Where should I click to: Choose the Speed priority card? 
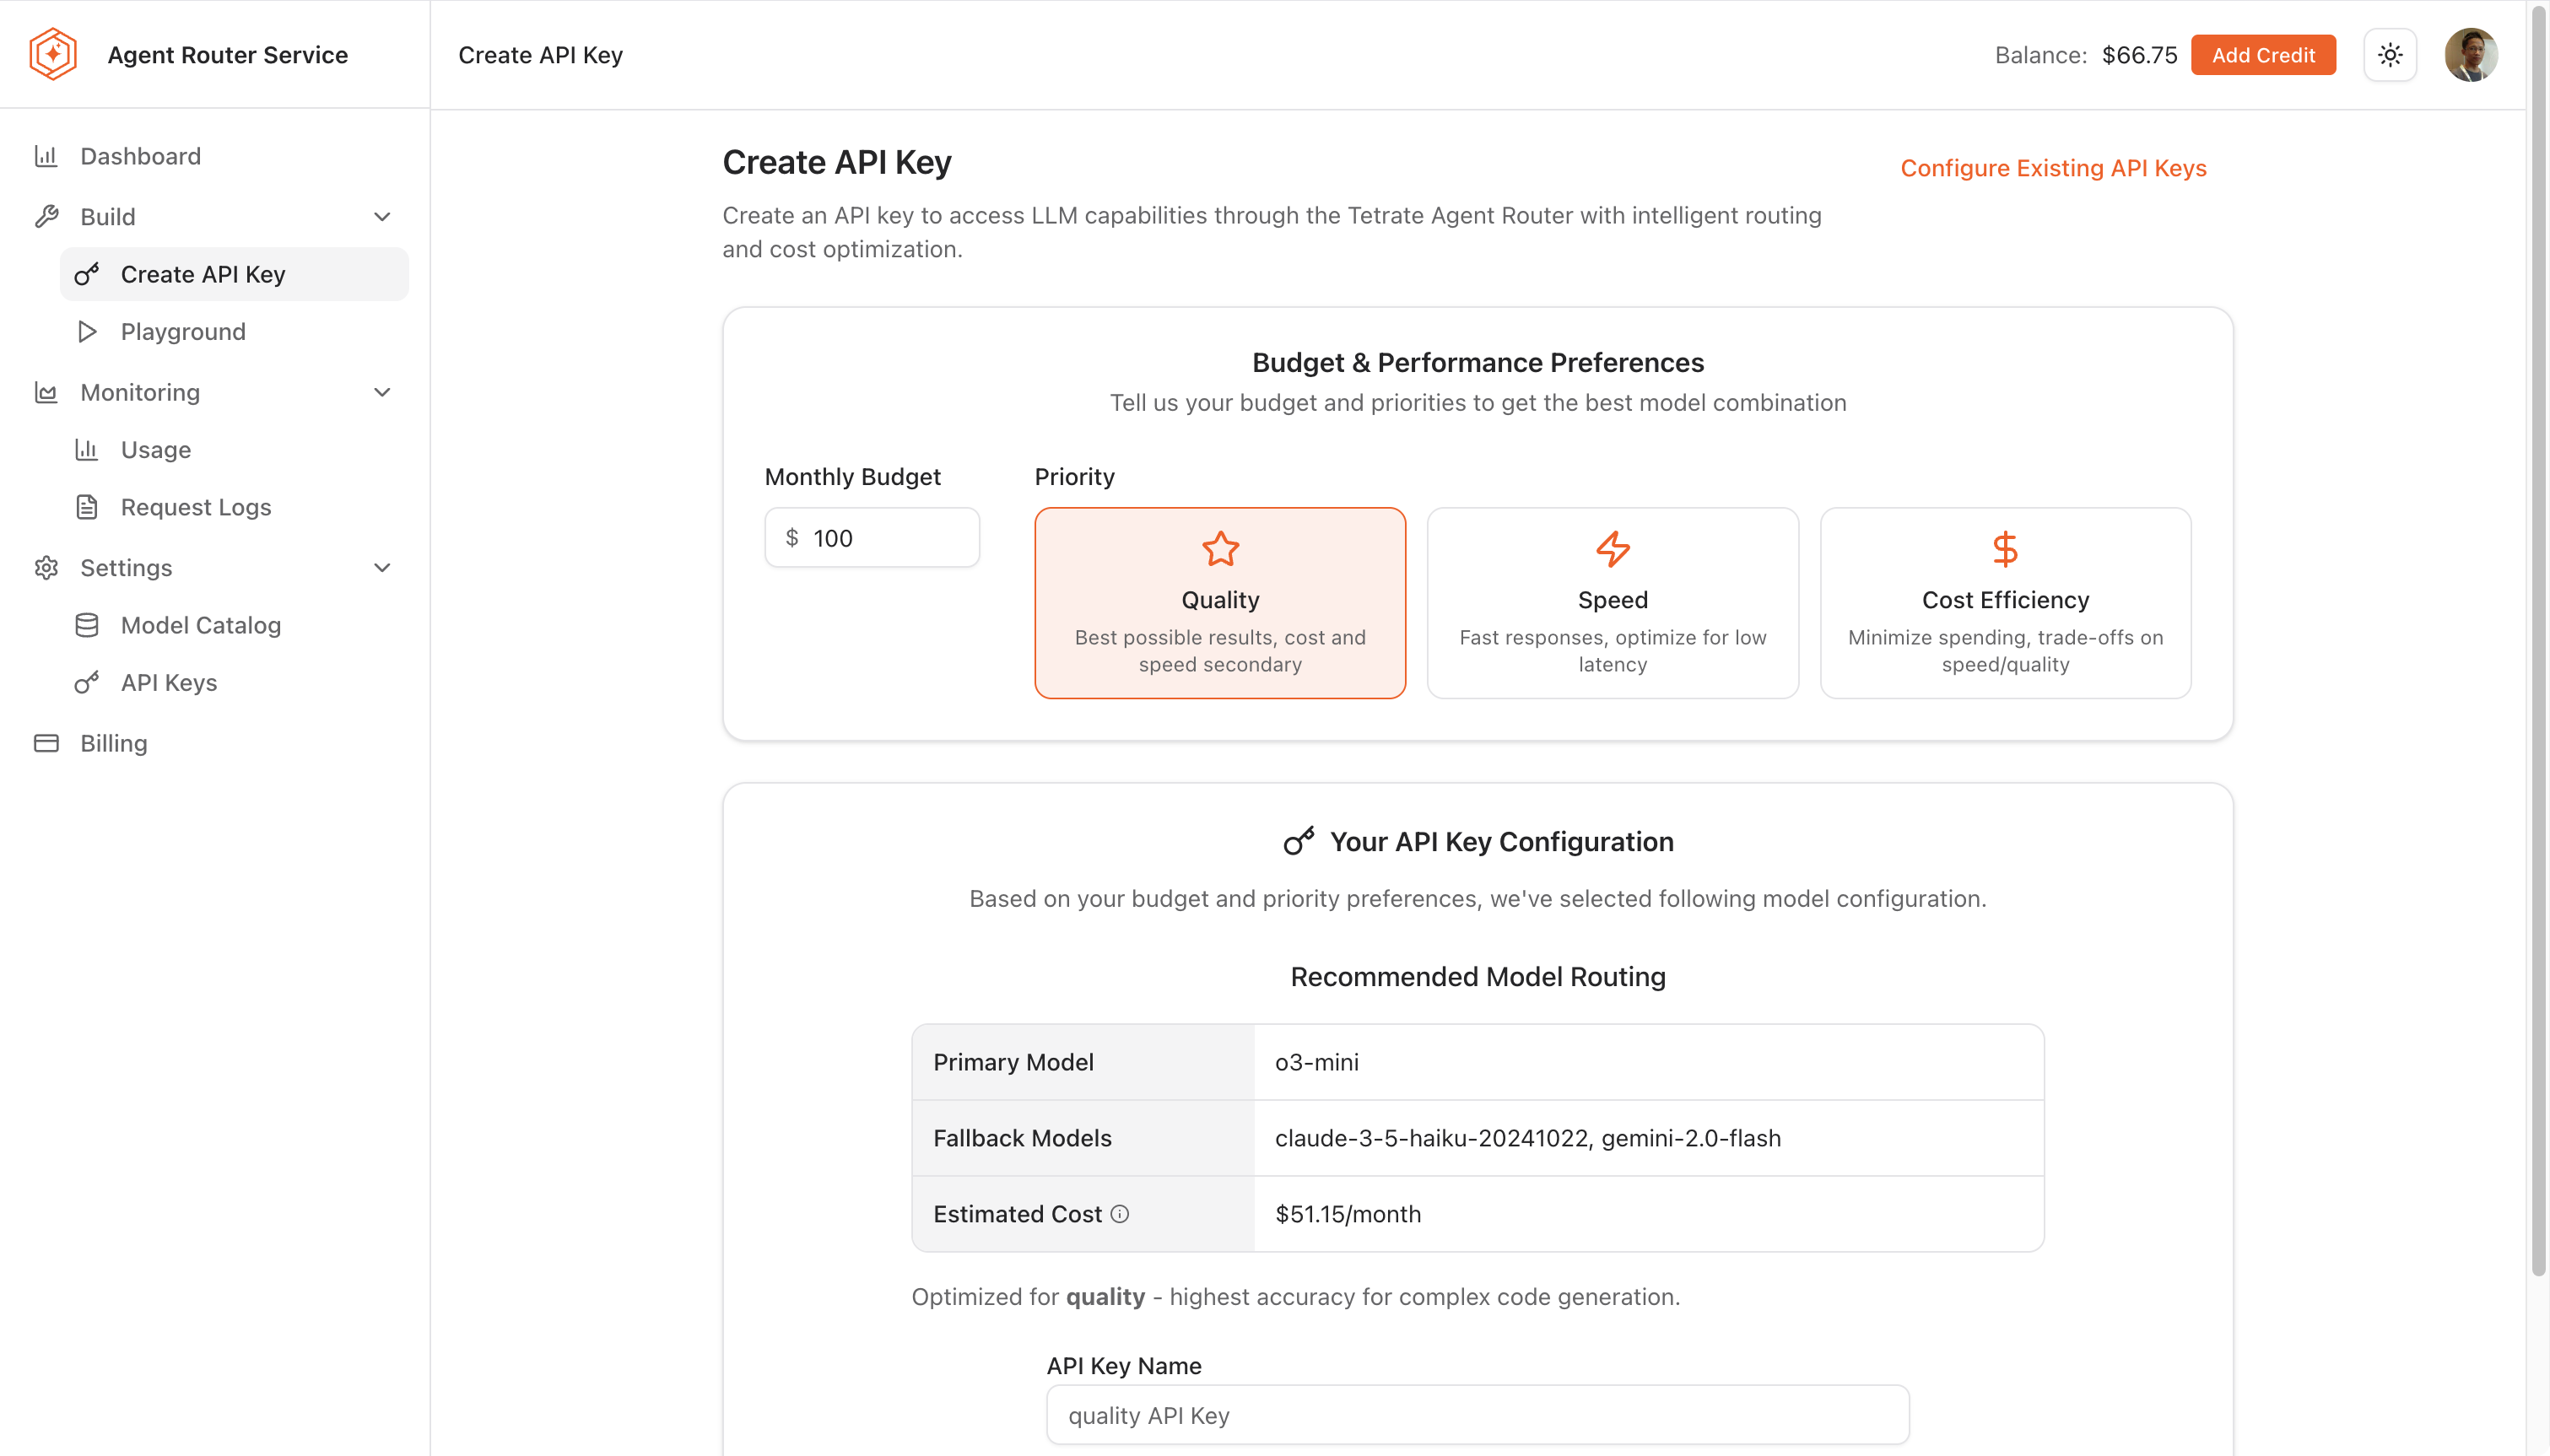(1611, 603)
